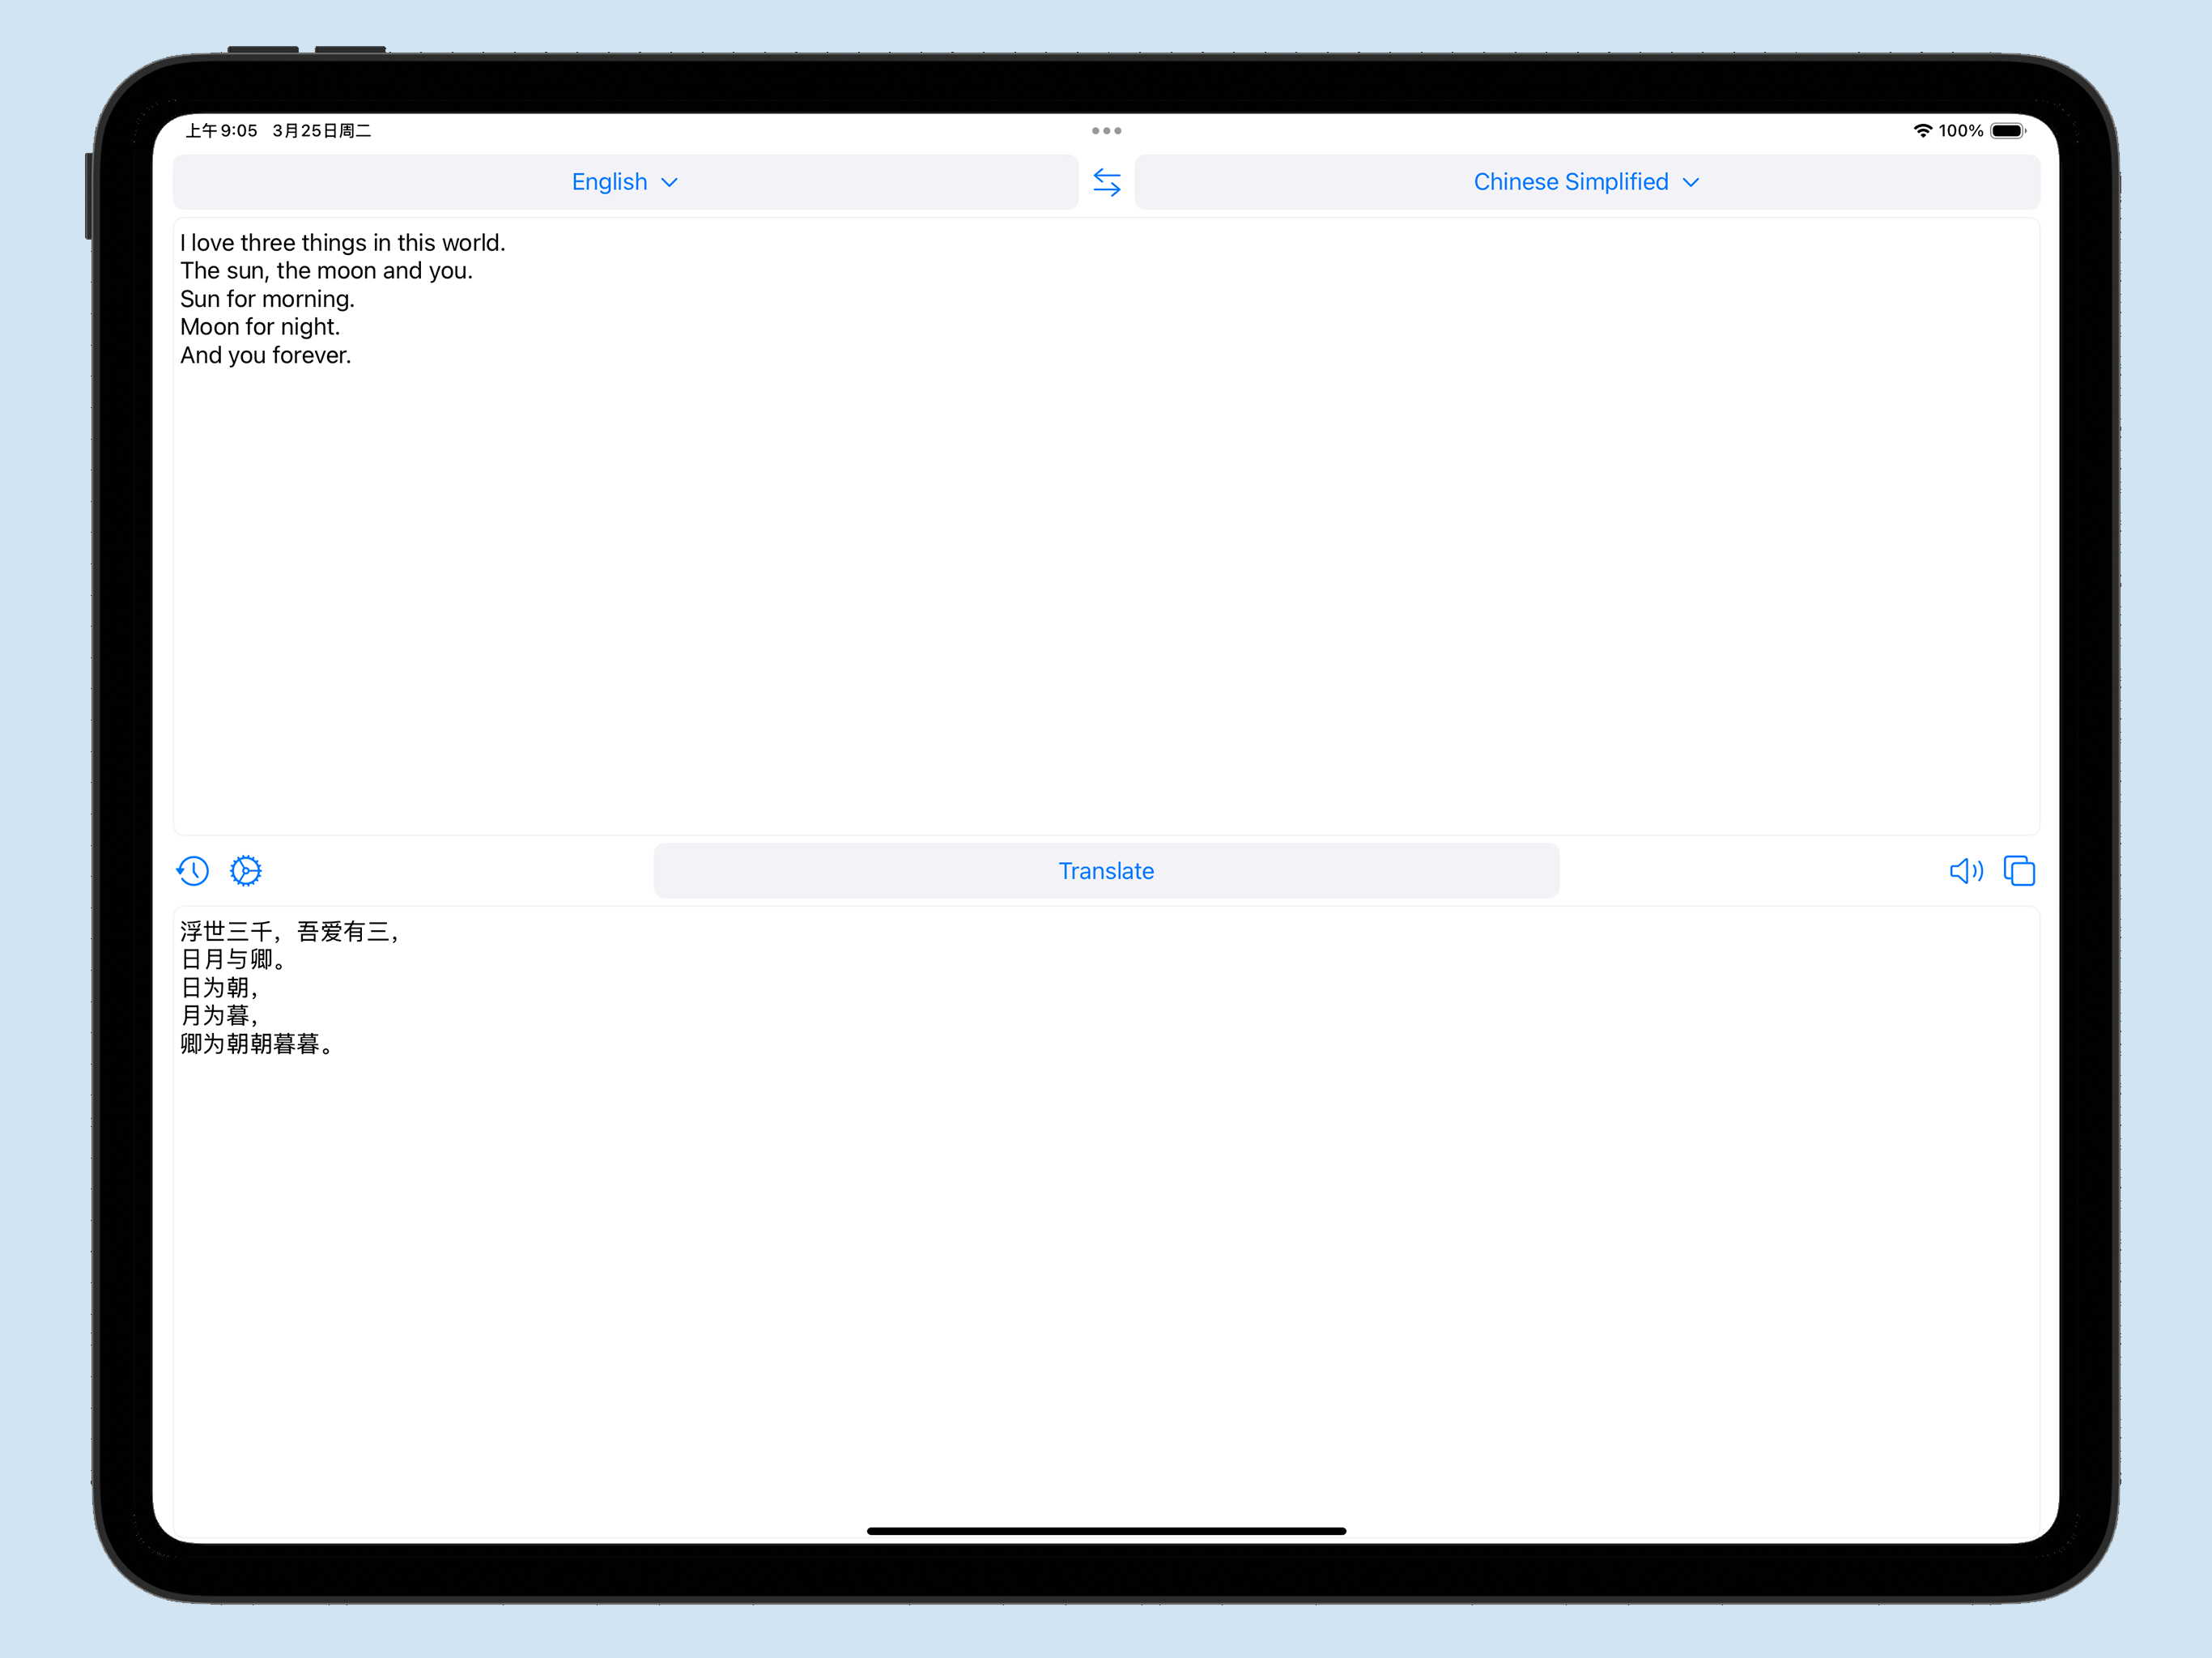
Task: Click the line "浮世三千，吾爱有三，"
Action: [290, 932]
